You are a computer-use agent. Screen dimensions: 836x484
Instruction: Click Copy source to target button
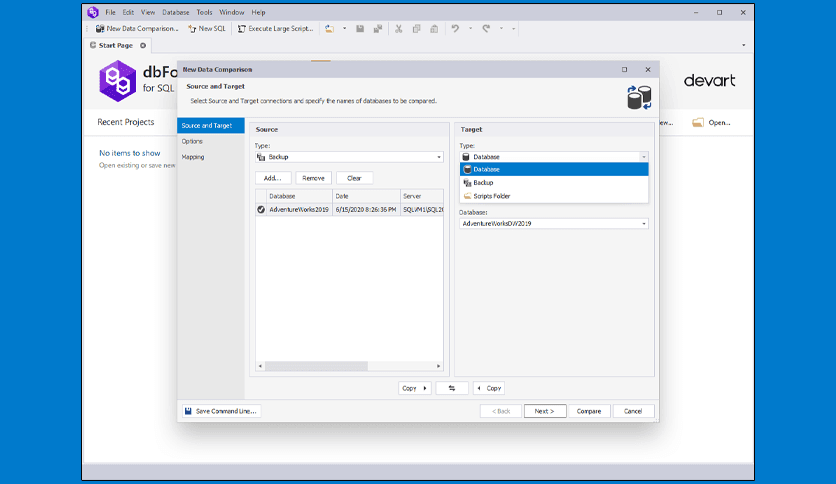pos(414,389)
